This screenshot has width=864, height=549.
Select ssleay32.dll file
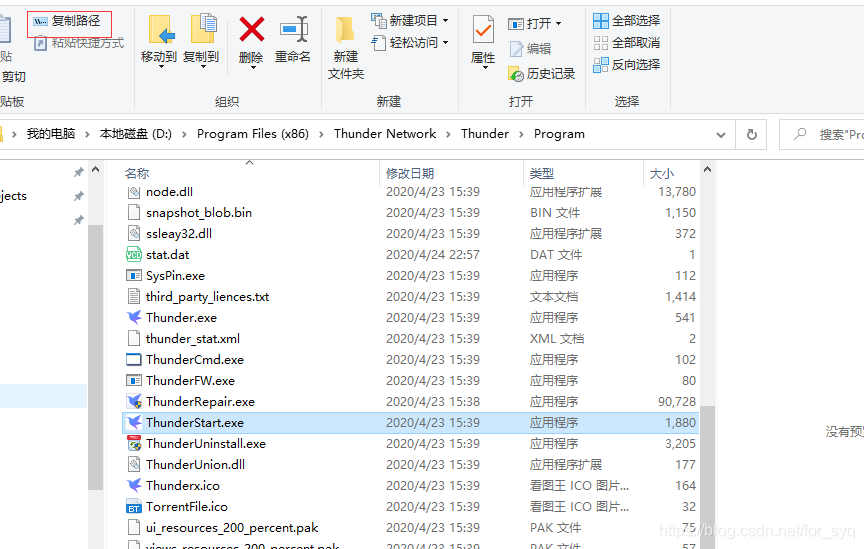click(179, 234)
